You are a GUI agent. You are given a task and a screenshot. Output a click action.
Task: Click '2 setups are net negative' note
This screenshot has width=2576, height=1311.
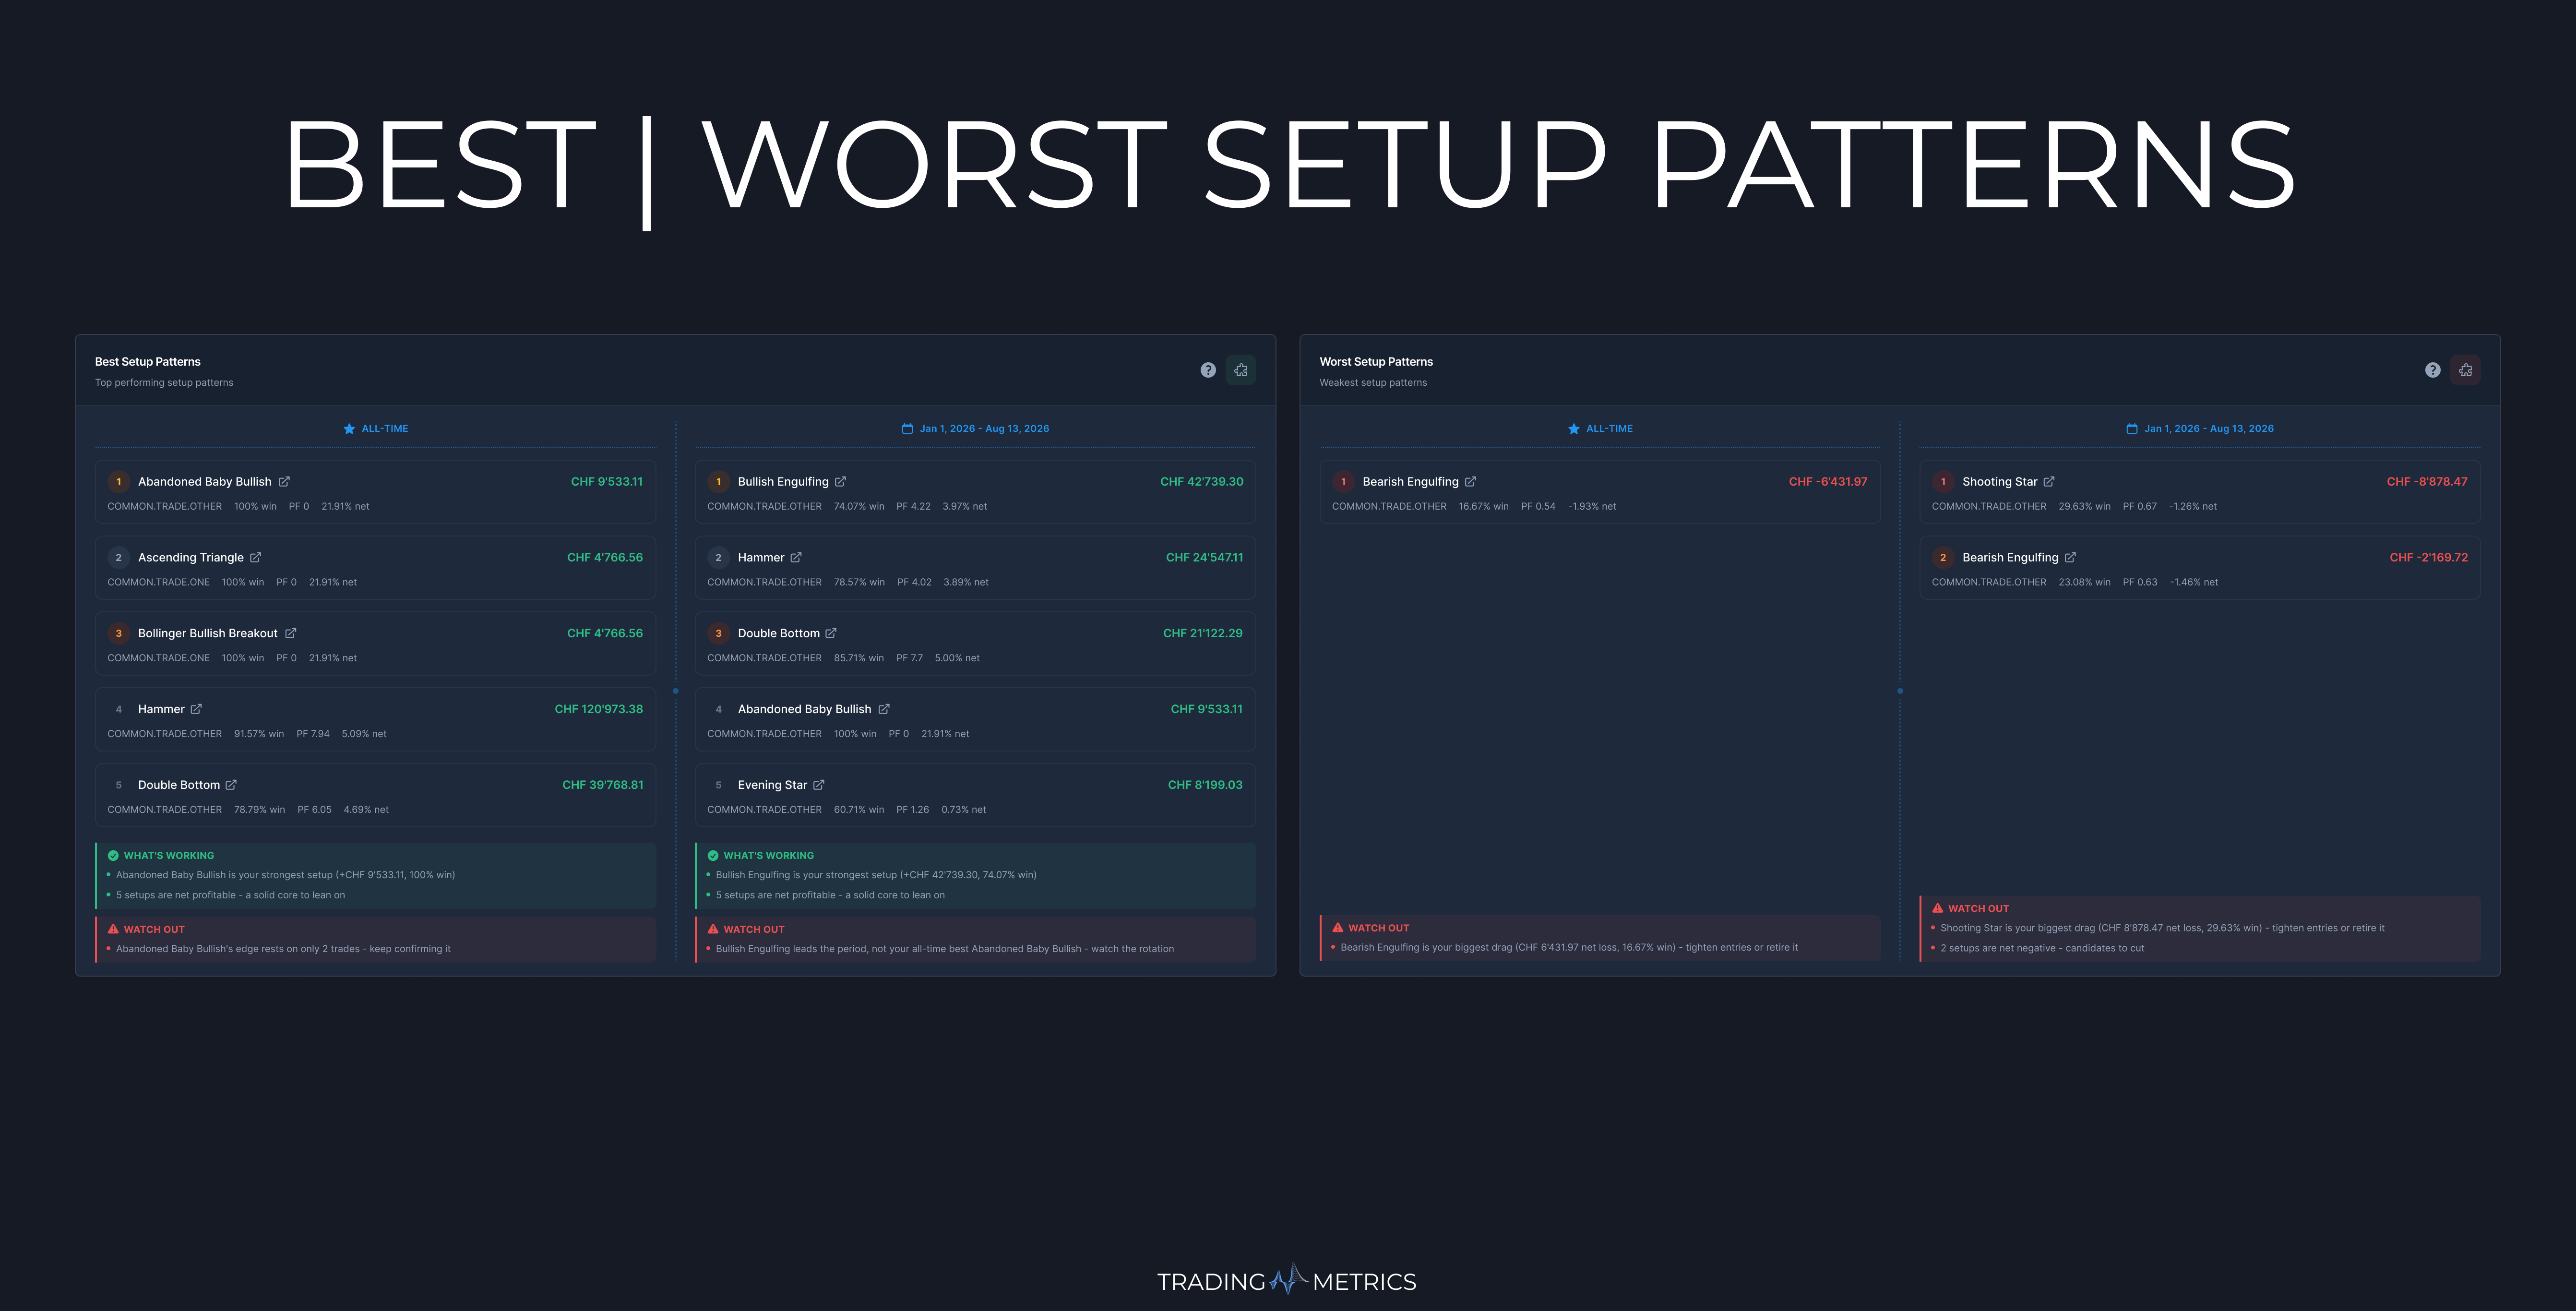click(x=2042, y=948)
